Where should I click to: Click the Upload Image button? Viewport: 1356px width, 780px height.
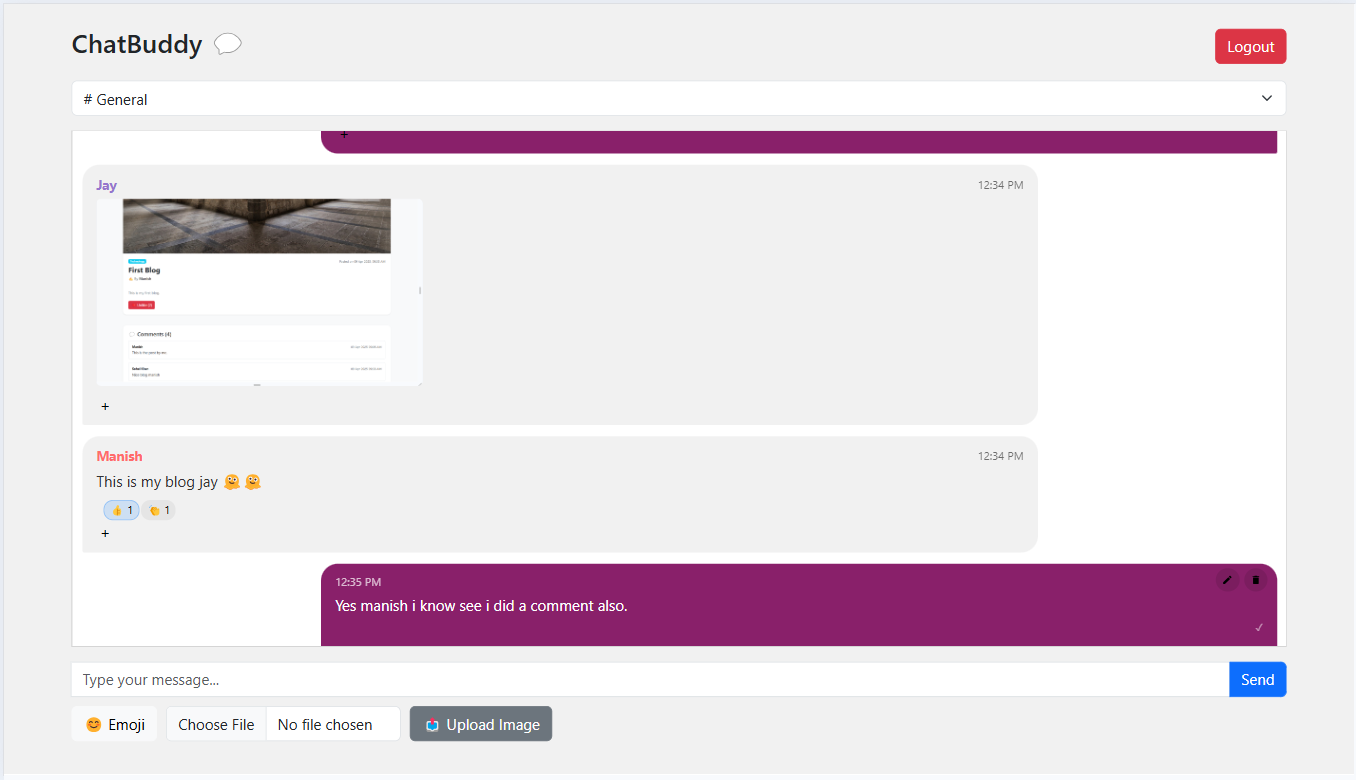(x=481, y=724)
